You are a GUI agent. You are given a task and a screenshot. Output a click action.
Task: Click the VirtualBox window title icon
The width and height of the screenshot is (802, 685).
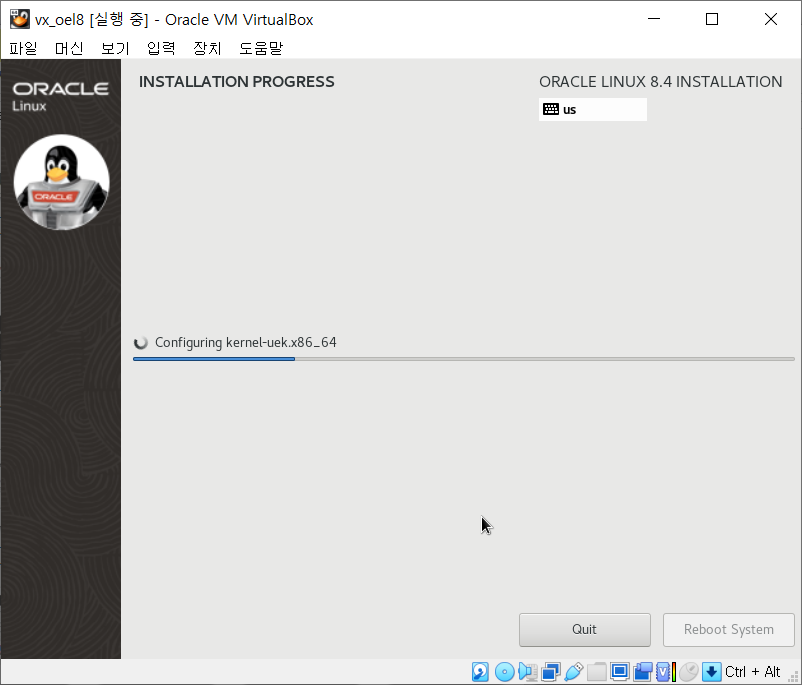20,19
